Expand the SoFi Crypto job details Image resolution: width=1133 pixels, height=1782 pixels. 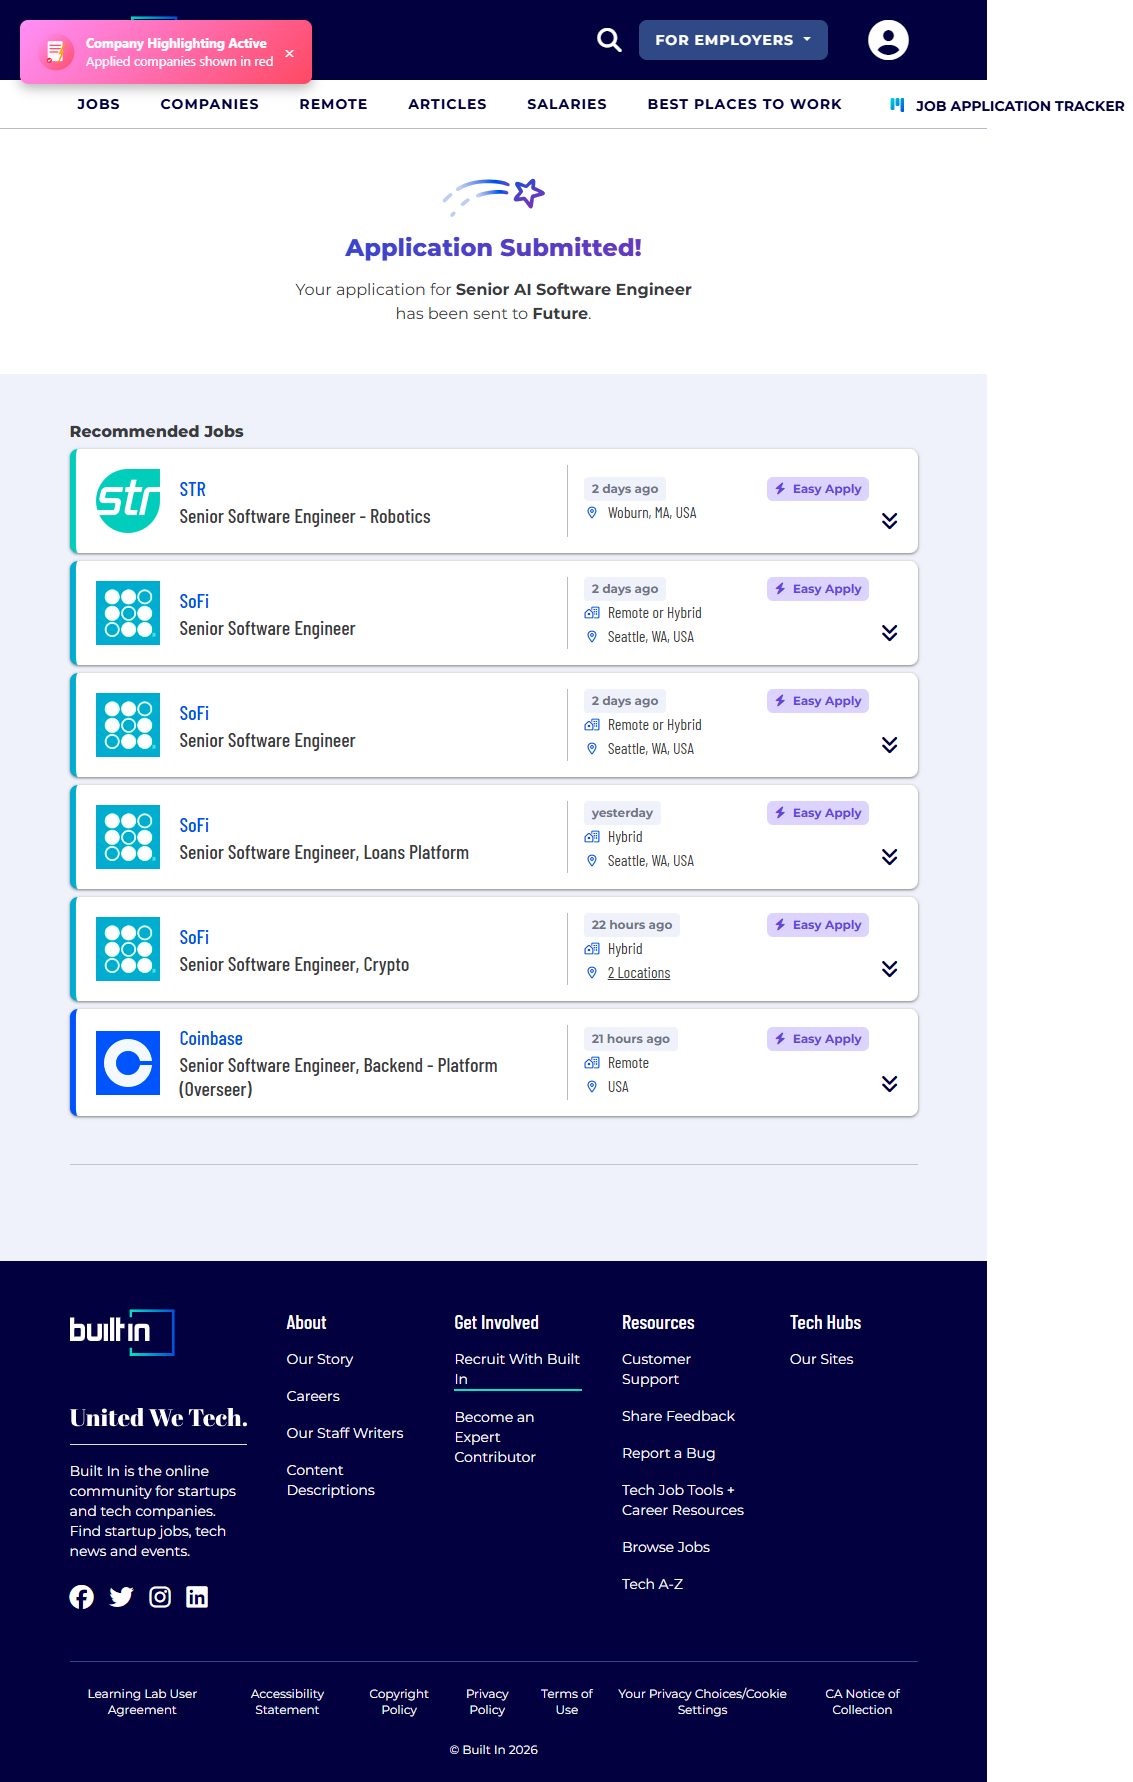click(x=889, y=969)
